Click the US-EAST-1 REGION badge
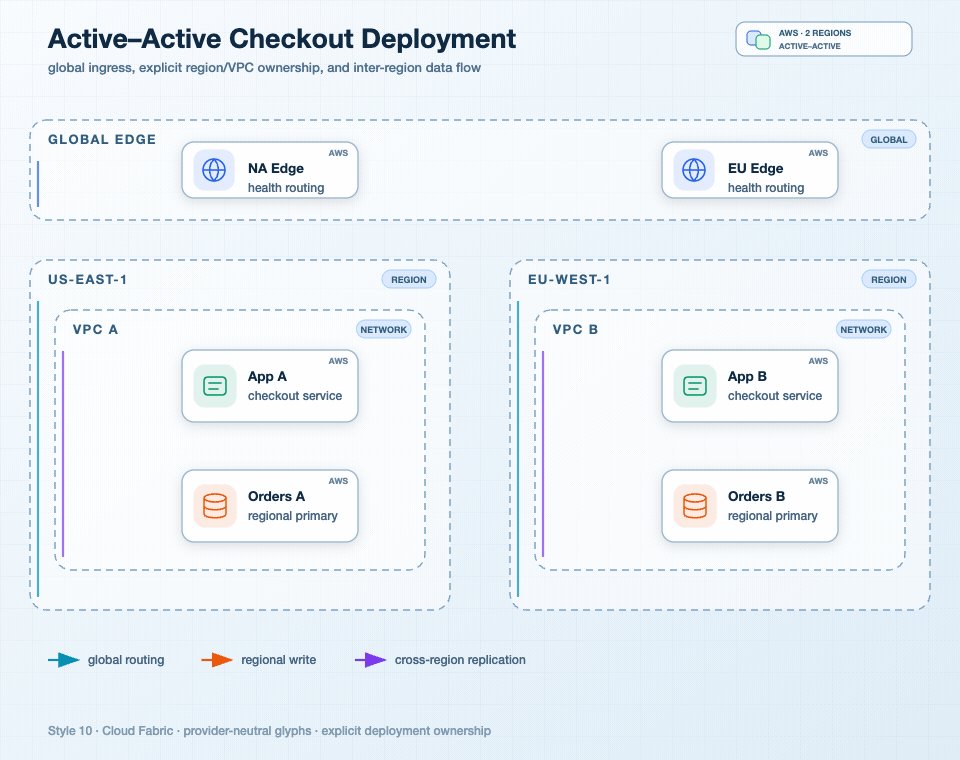The image size is (960, 760). pyautogui.click(x=409, y=279)
